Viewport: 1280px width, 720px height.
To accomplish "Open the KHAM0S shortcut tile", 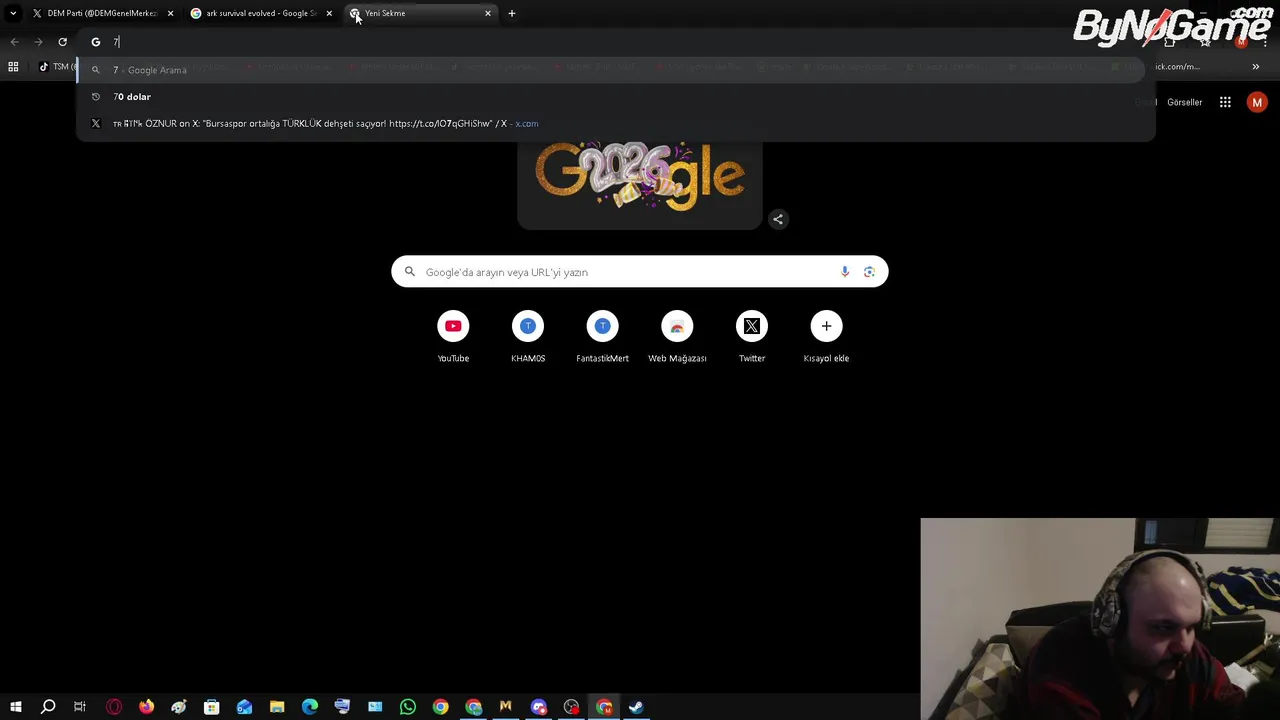I will coord(528,337).
